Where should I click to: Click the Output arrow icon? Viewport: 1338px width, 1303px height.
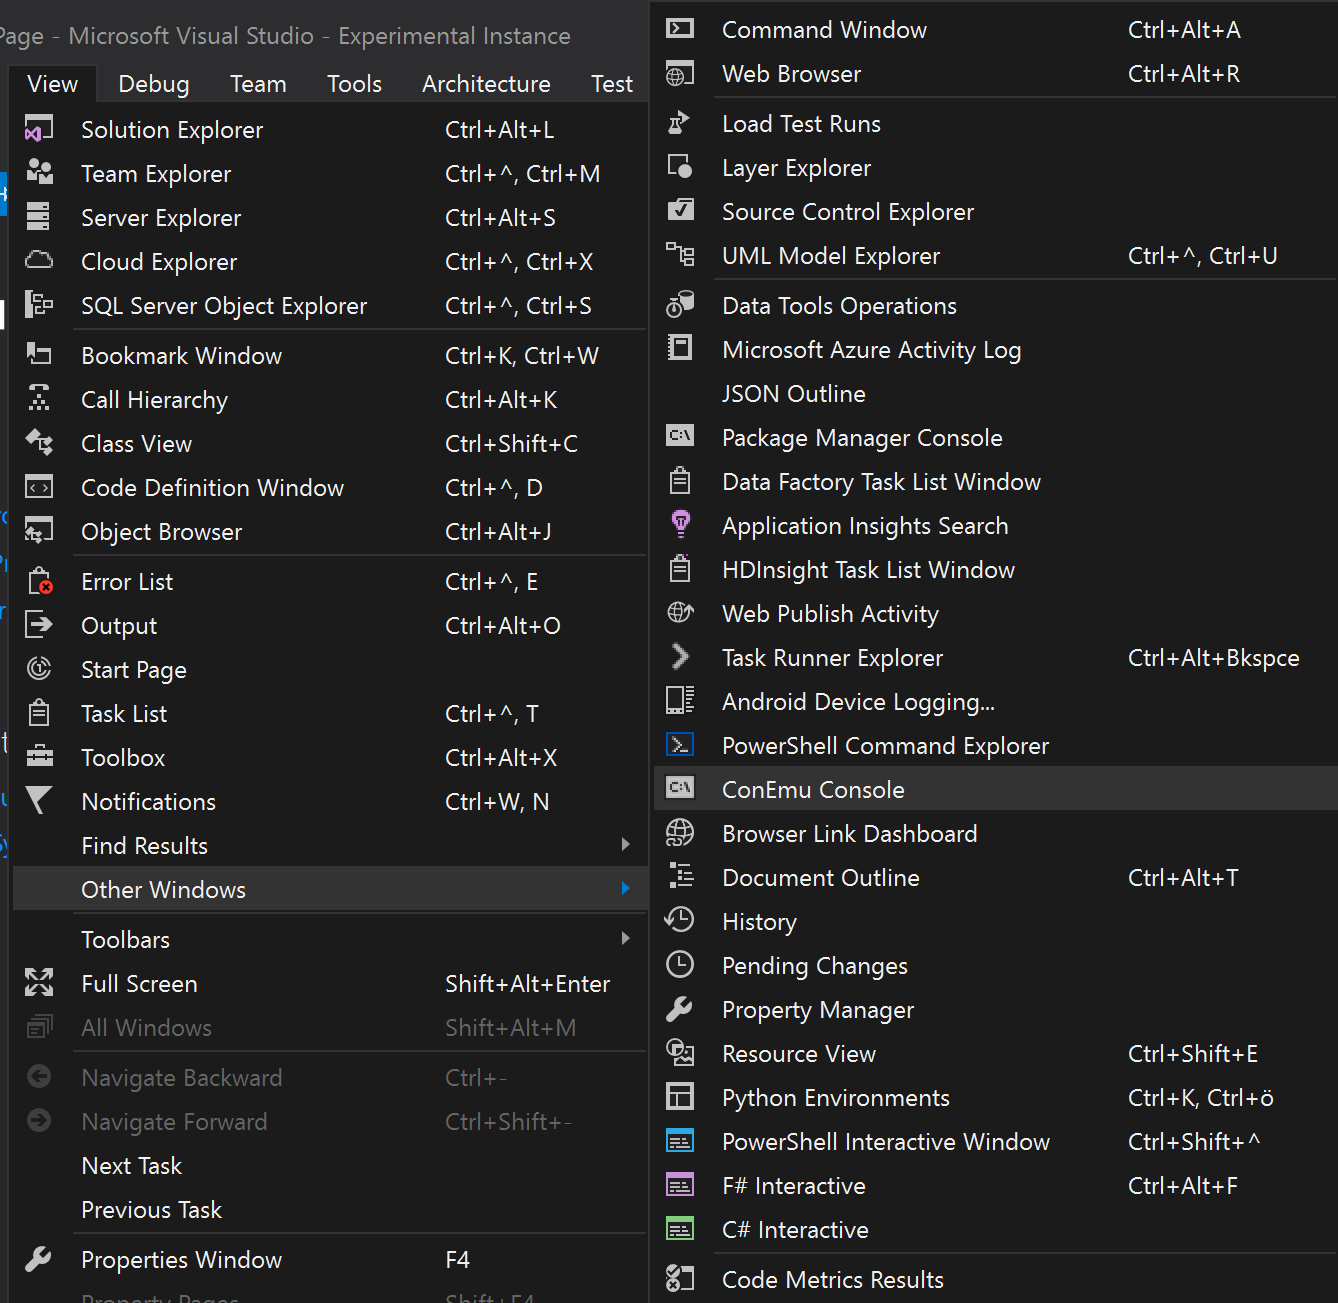[39, 626]
